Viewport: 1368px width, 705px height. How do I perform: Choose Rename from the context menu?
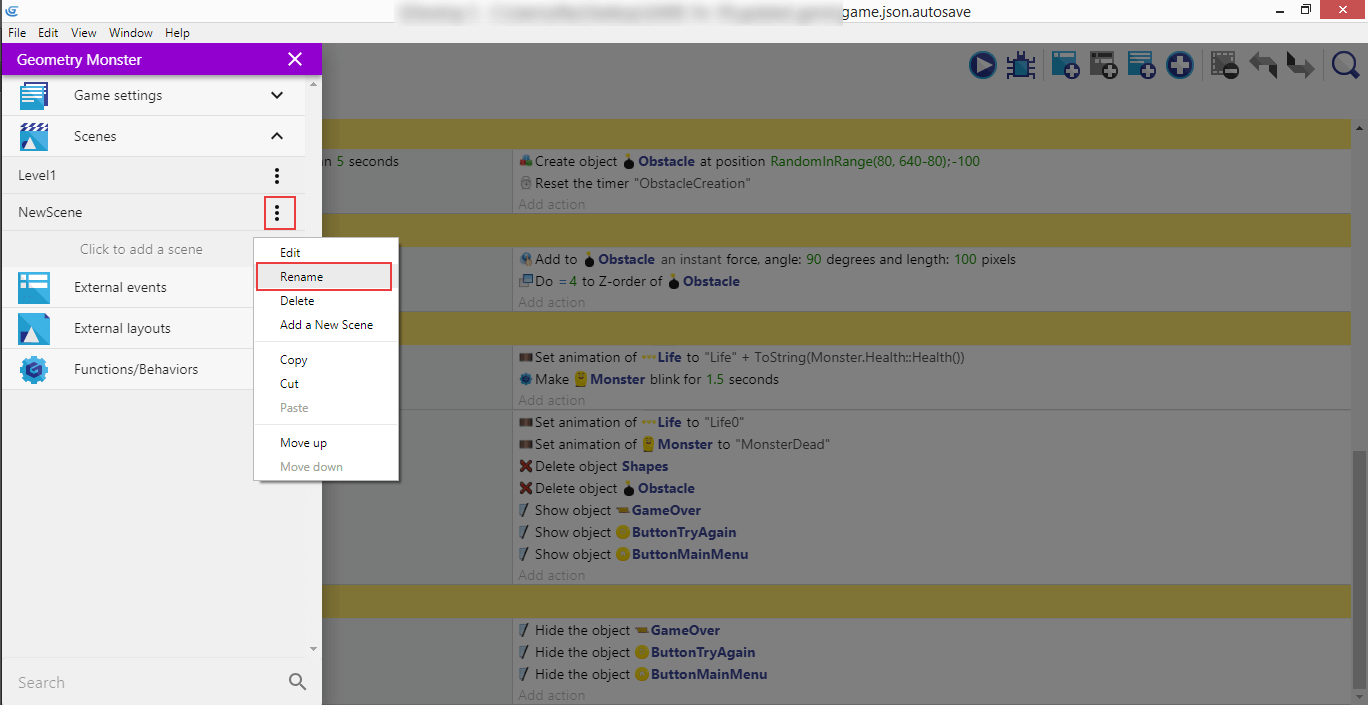pyautogui.click(x=302, y=277)
